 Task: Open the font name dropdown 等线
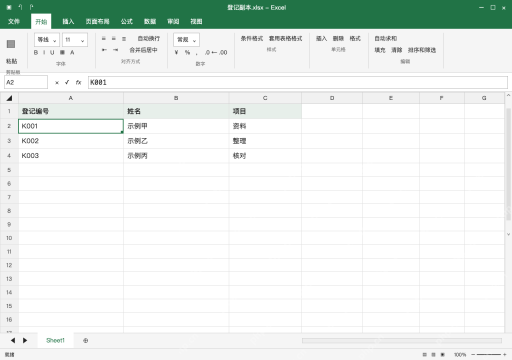[47, 40]
